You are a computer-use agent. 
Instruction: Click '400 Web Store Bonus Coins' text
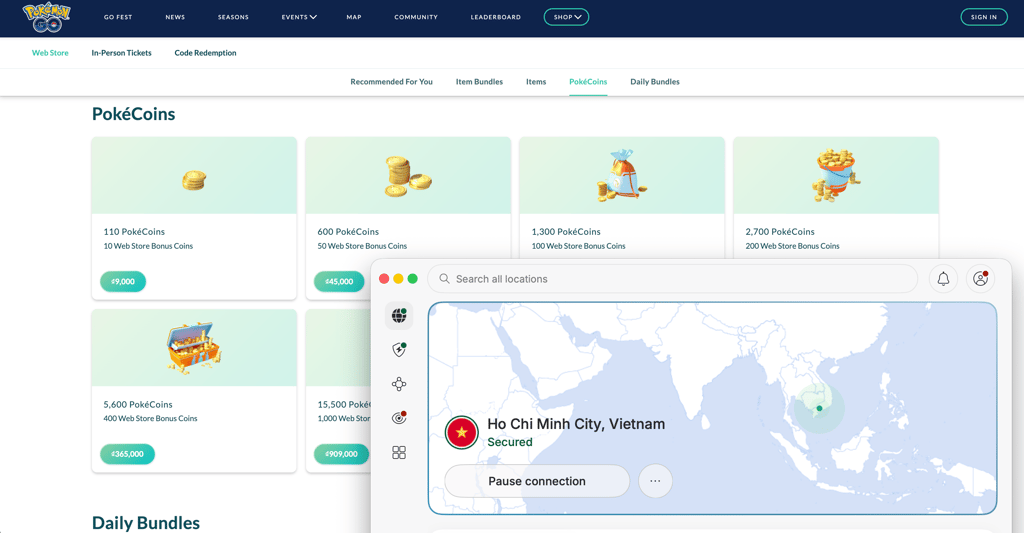pyautogui.click(x=150, y=419)
